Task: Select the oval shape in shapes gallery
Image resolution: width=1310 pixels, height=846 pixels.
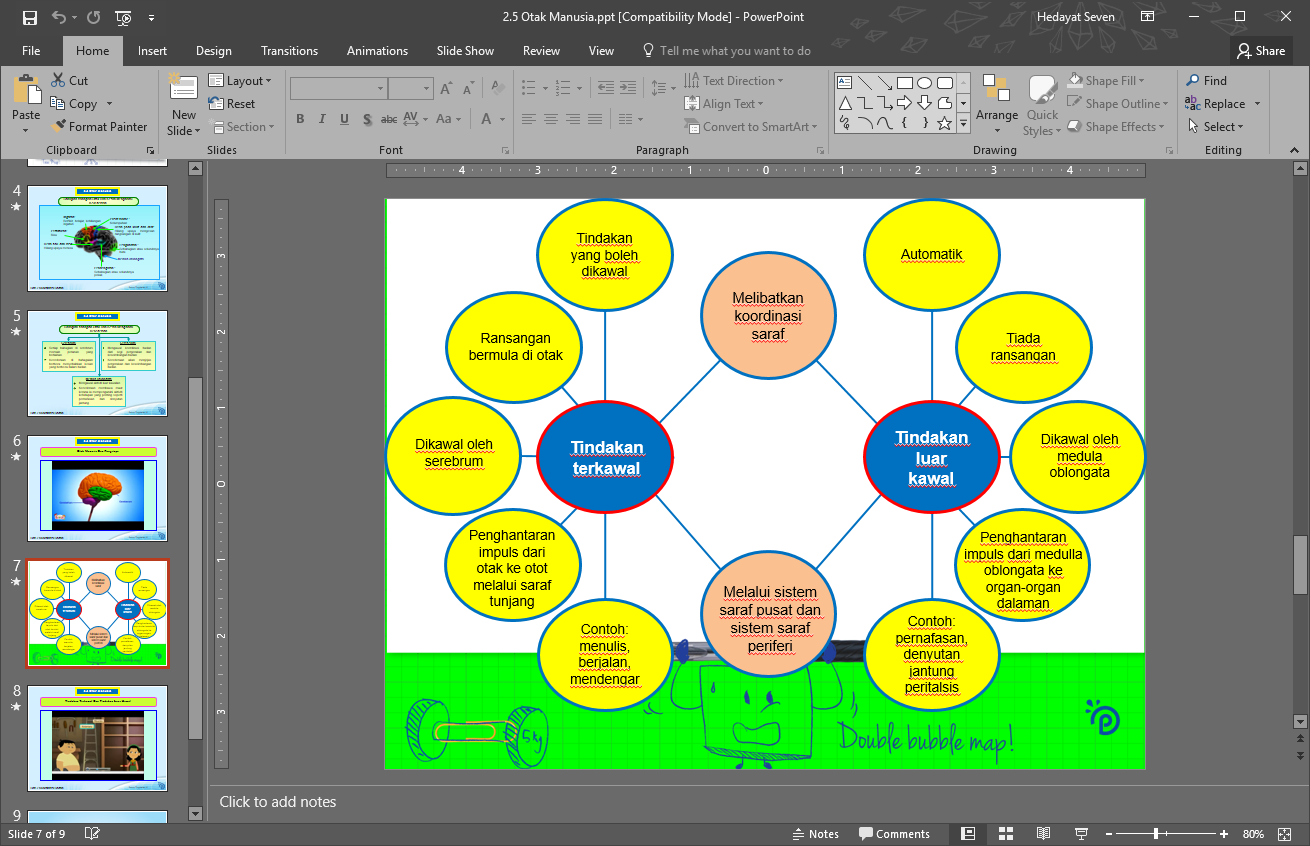Action: (x=925, y=83)
